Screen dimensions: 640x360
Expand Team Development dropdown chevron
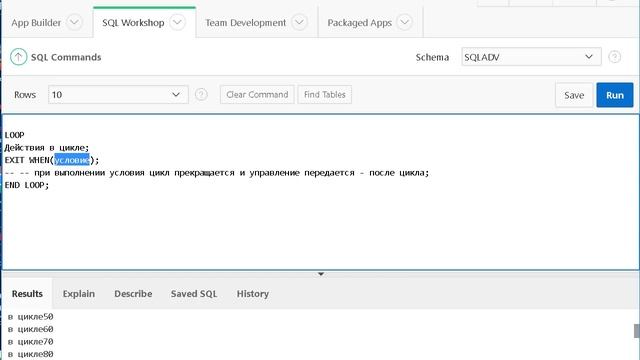click(x=299, y=22)
